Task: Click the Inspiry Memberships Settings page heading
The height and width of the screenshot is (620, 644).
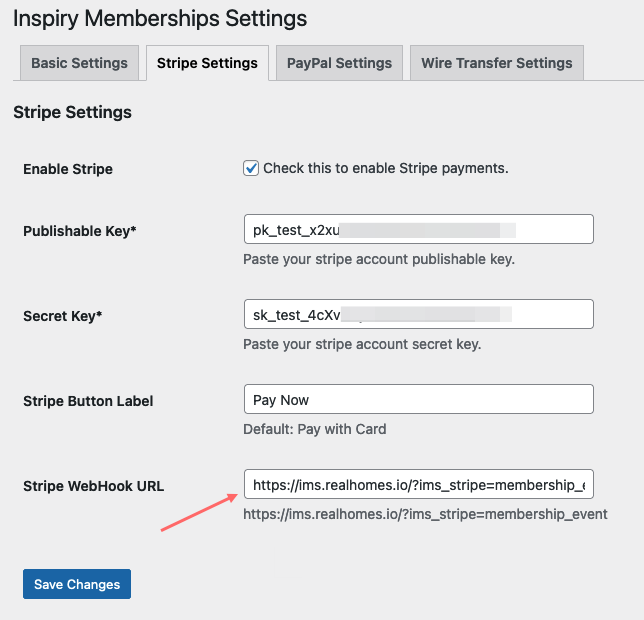Action: point(160,19)
